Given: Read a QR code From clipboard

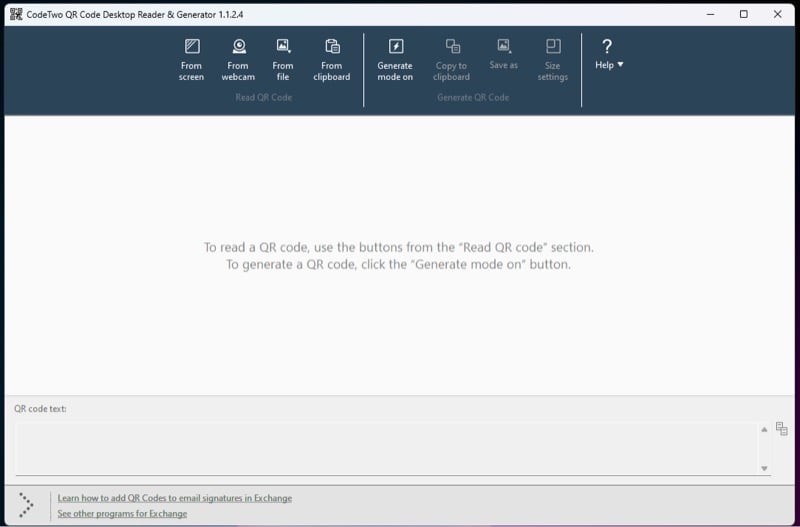Looking at the screenshot, I should (332, 60).
